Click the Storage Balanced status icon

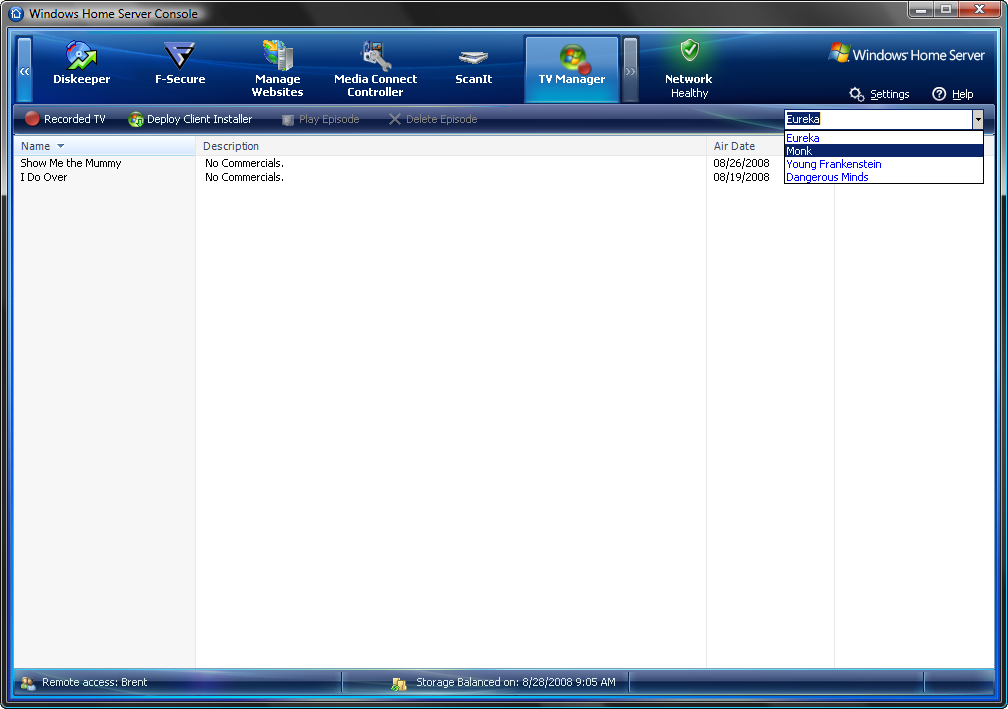click(x=399, y=683)
